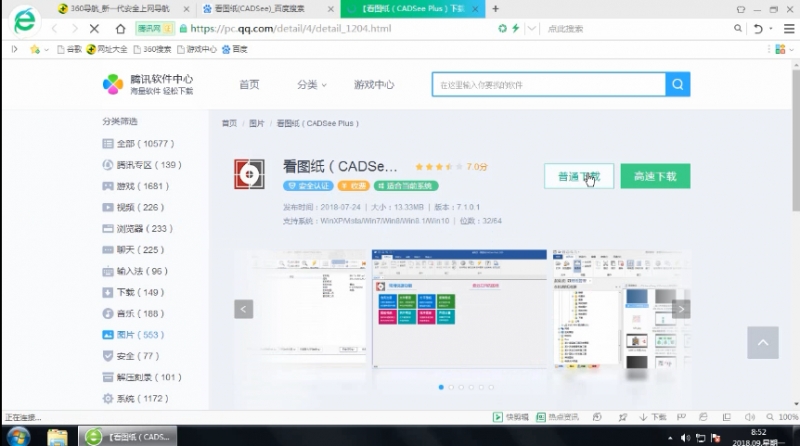Select the 游戏 (1681) category

(136, 186)
